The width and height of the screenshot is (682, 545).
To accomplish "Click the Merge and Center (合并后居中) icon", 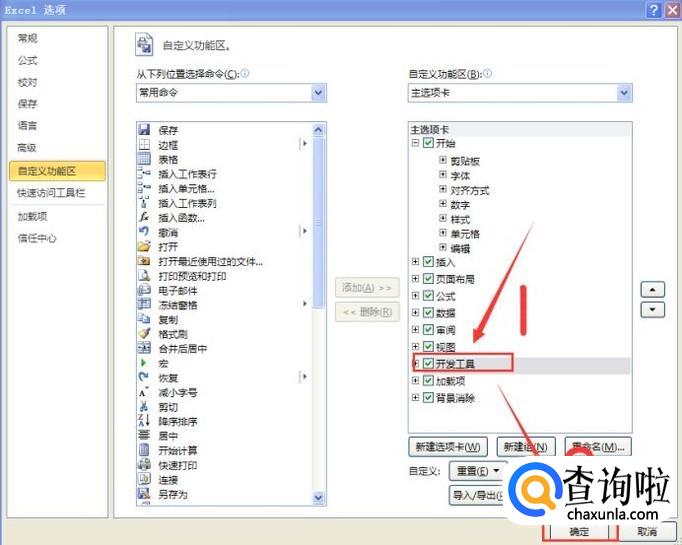I will click(144, 348).
